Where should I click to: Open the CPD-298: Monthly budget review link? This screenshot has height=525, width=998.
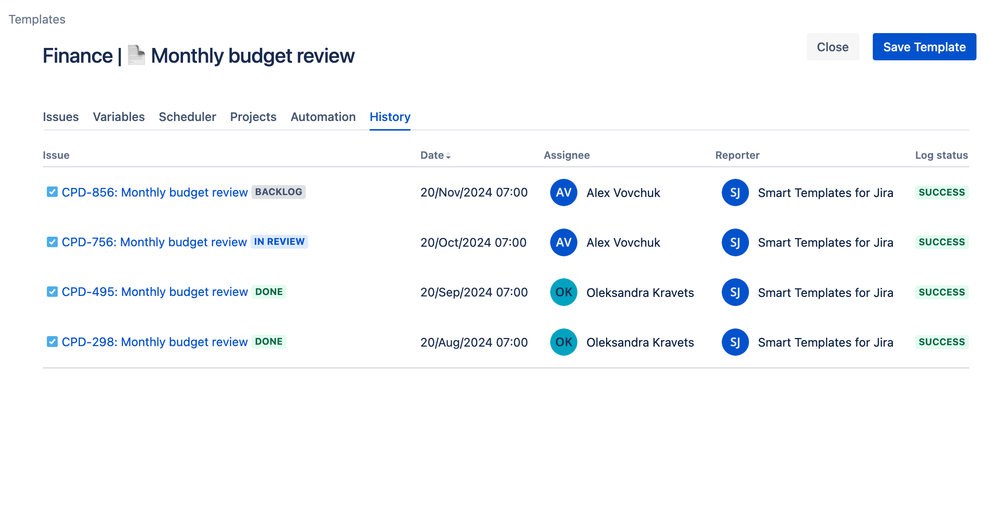[x=155, y=342]
